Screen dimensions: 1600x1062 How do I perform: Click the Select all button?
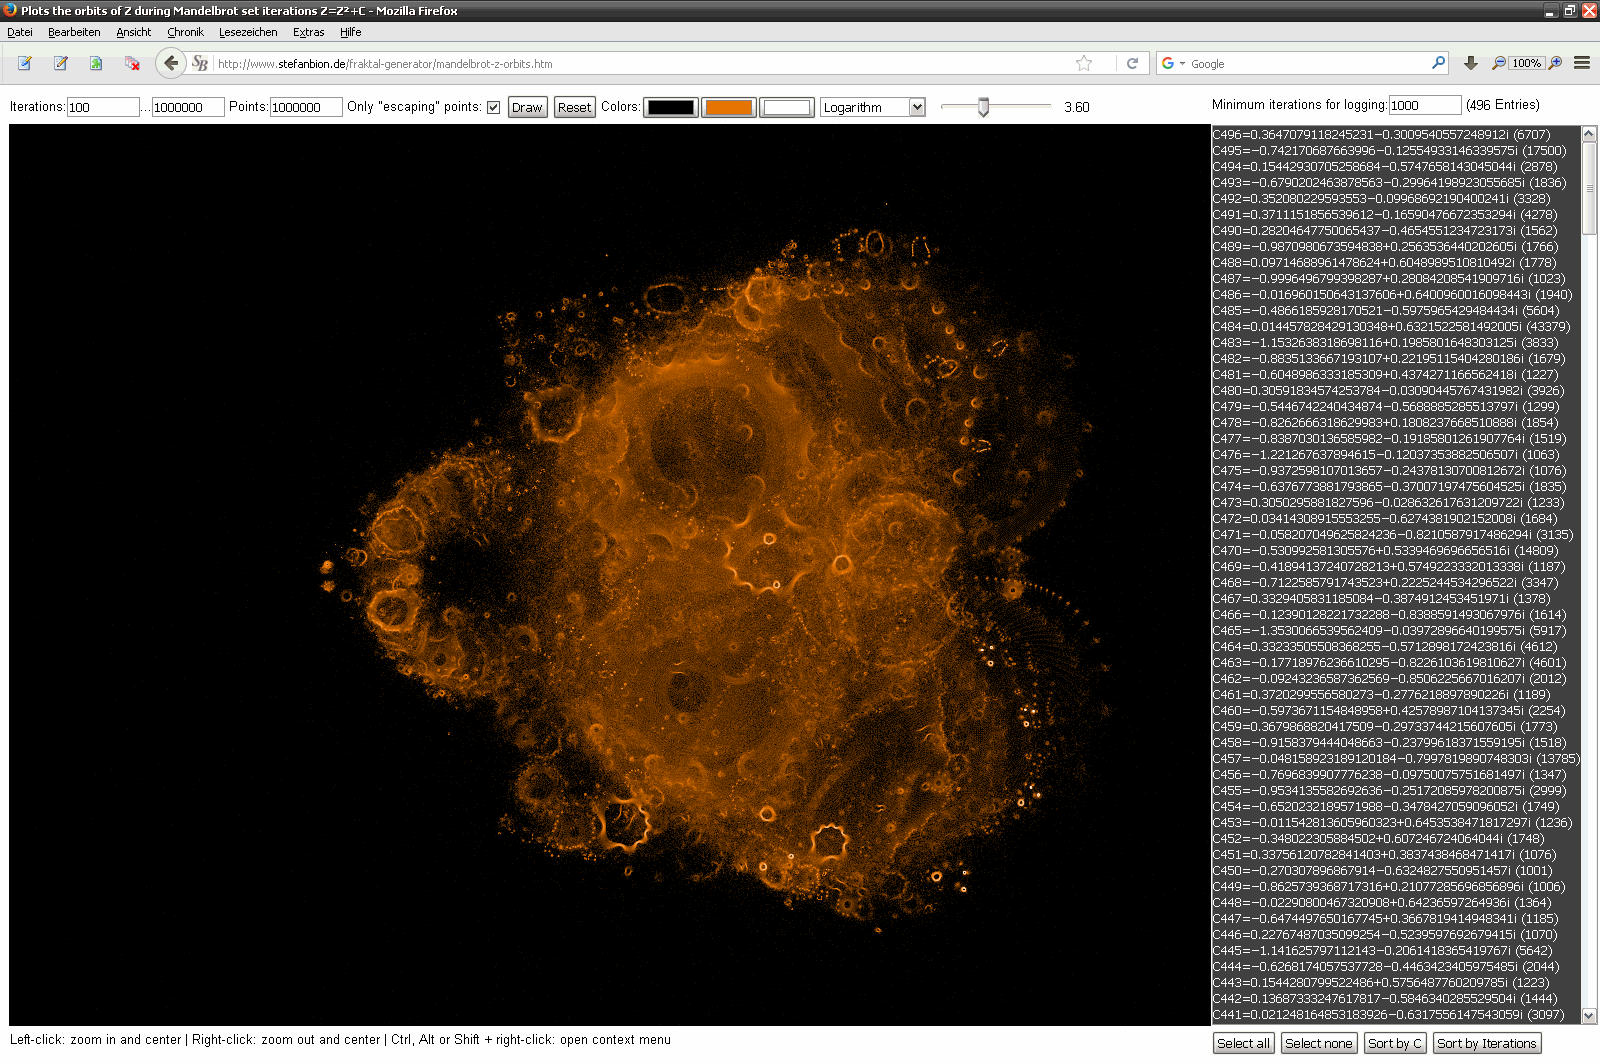pyautogui.click(x=1244, y=1043)
